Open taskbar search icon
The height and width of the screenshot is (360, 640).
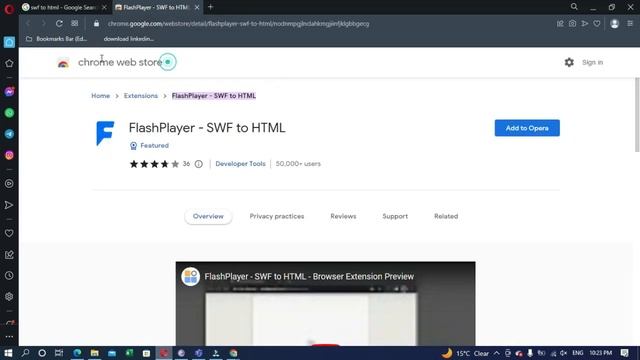25,353
